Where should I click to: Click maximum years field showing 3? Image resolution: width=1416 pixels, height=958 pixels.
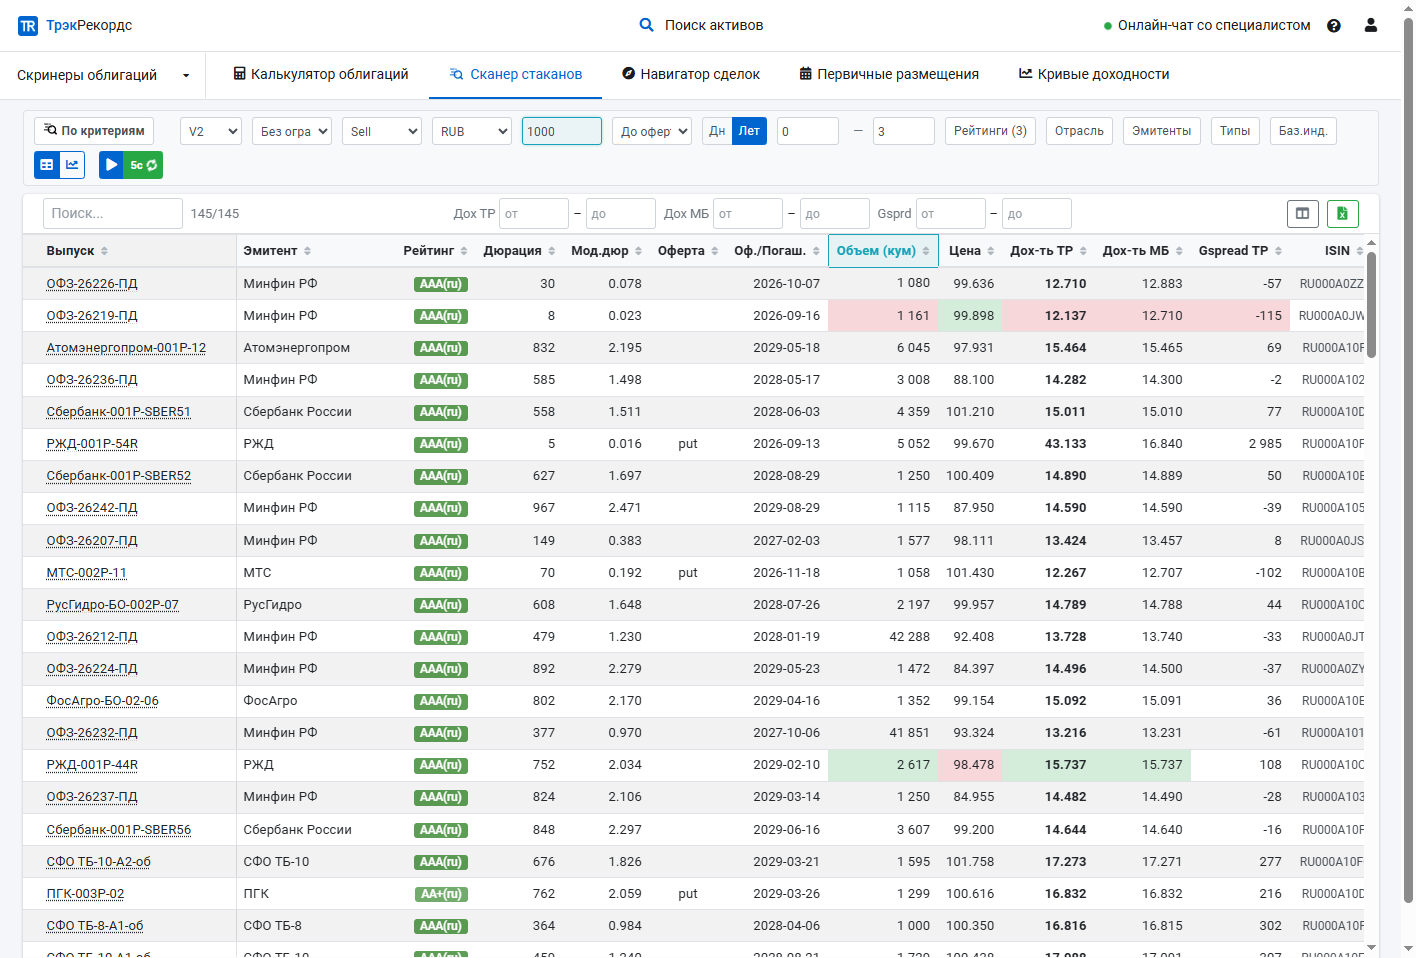[x=904, y=131]
